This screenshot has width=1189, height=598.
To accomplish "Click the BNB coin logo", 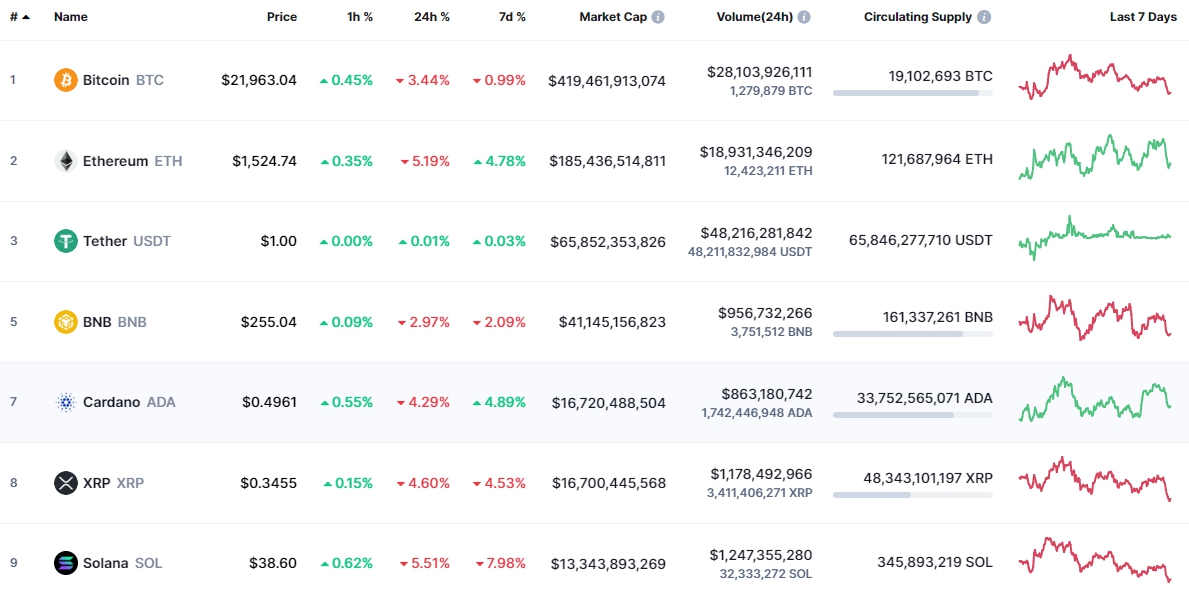I will point(66,322).
